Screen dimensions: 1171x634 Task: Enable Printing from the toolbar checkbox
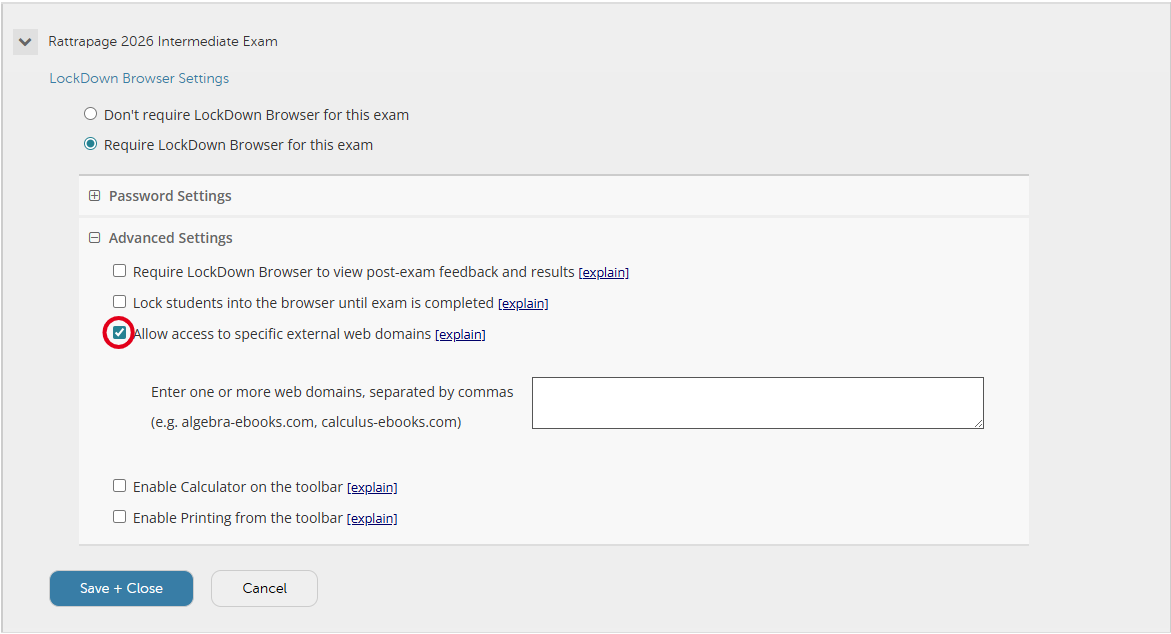point(120,517)
